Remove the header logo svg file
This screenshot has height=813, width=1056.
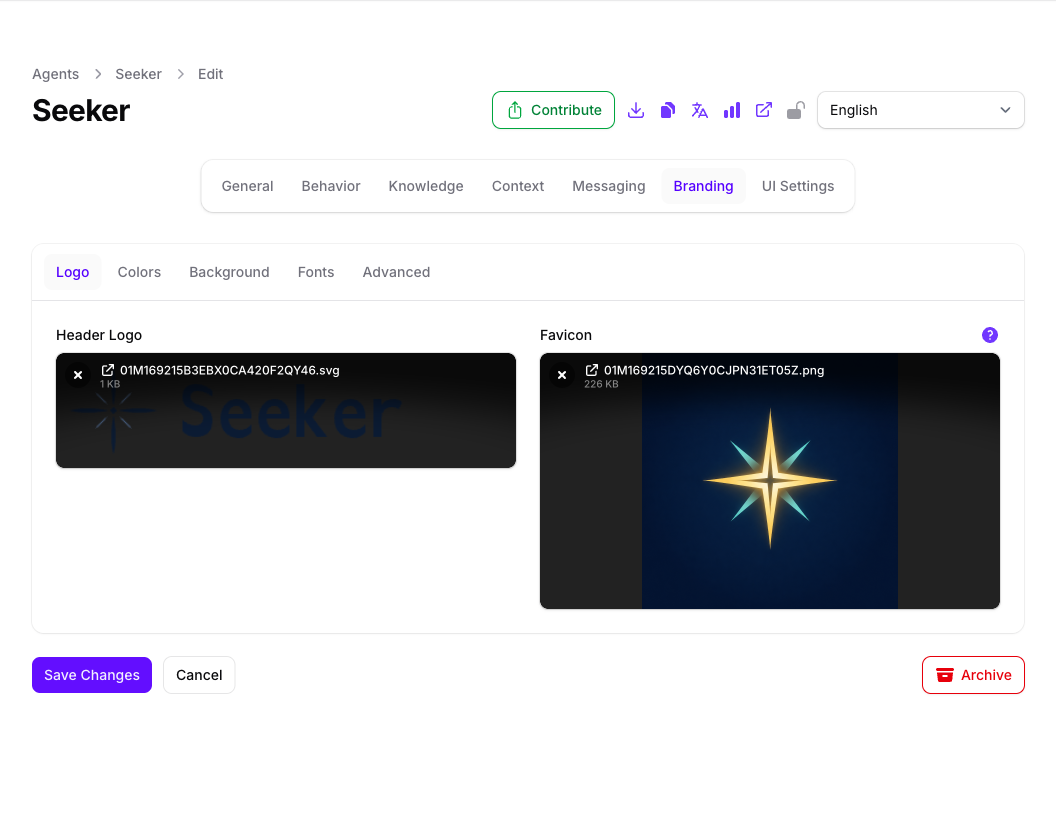click(78, 375)
